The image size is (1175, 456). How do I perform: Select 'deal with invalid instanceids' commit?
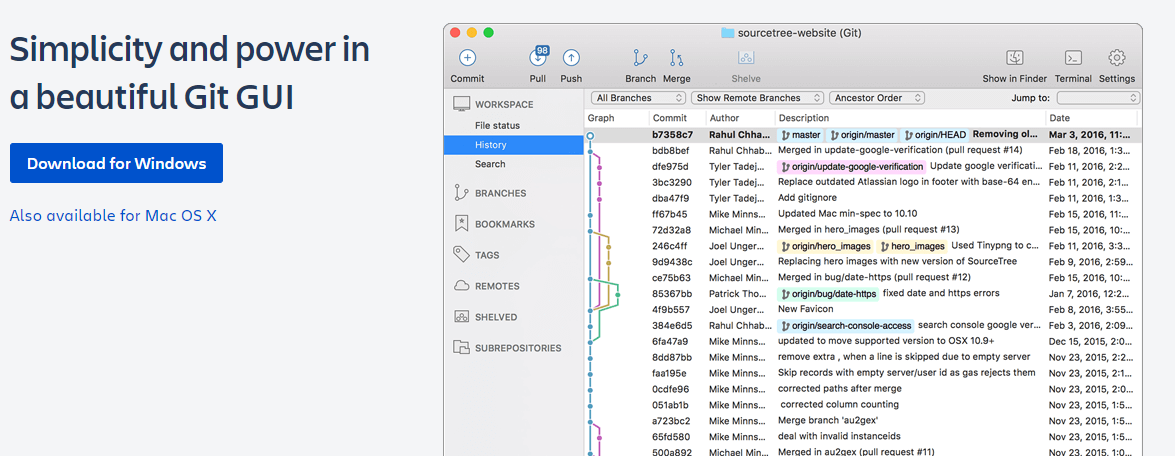(863, 437)
